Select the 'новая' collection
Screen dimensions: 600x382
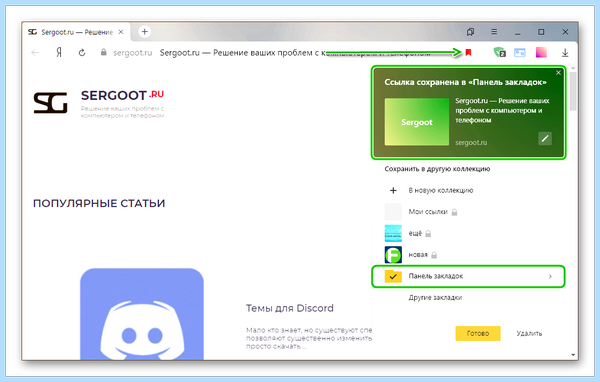[418, 255]
